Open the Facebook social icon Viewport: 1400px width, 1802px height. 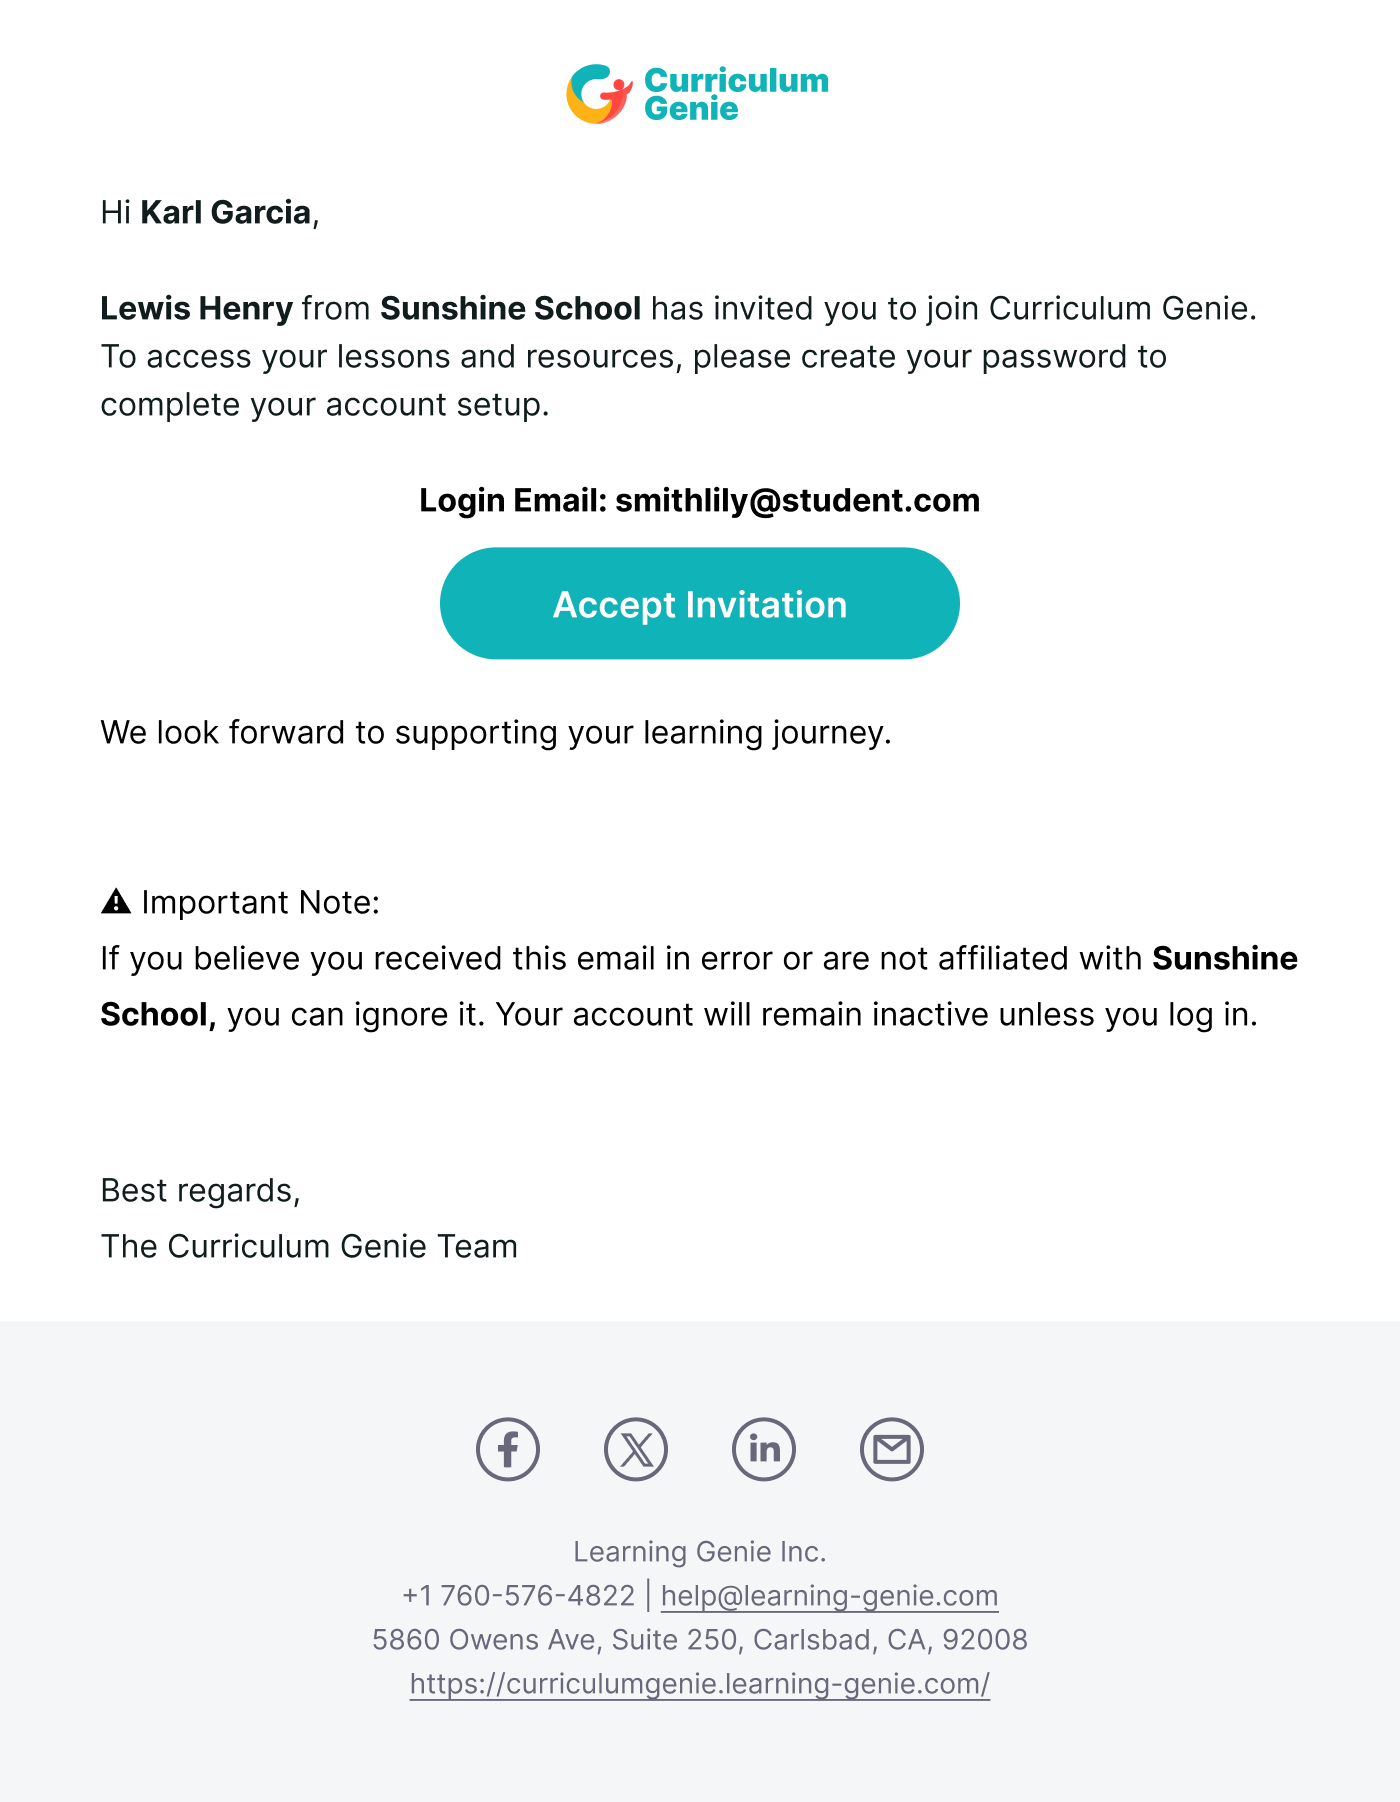(x=508, y=1449)
